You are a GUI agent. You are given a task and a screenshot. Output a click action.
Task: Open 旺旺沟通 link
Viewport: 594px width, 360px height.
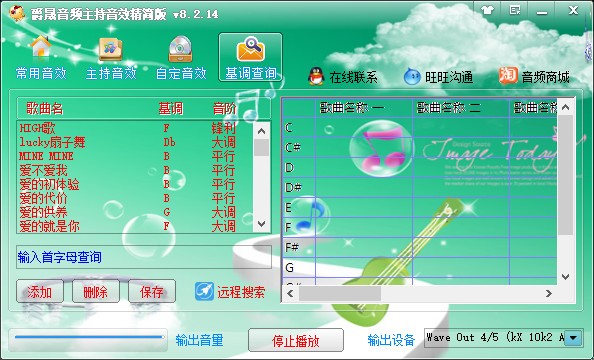coord(449,77)
